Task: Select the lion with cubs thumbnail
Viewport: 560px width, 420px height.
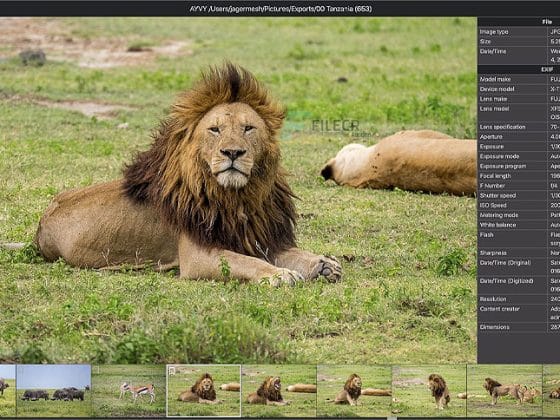Action: pyautogui.click(x=504, y=390)
